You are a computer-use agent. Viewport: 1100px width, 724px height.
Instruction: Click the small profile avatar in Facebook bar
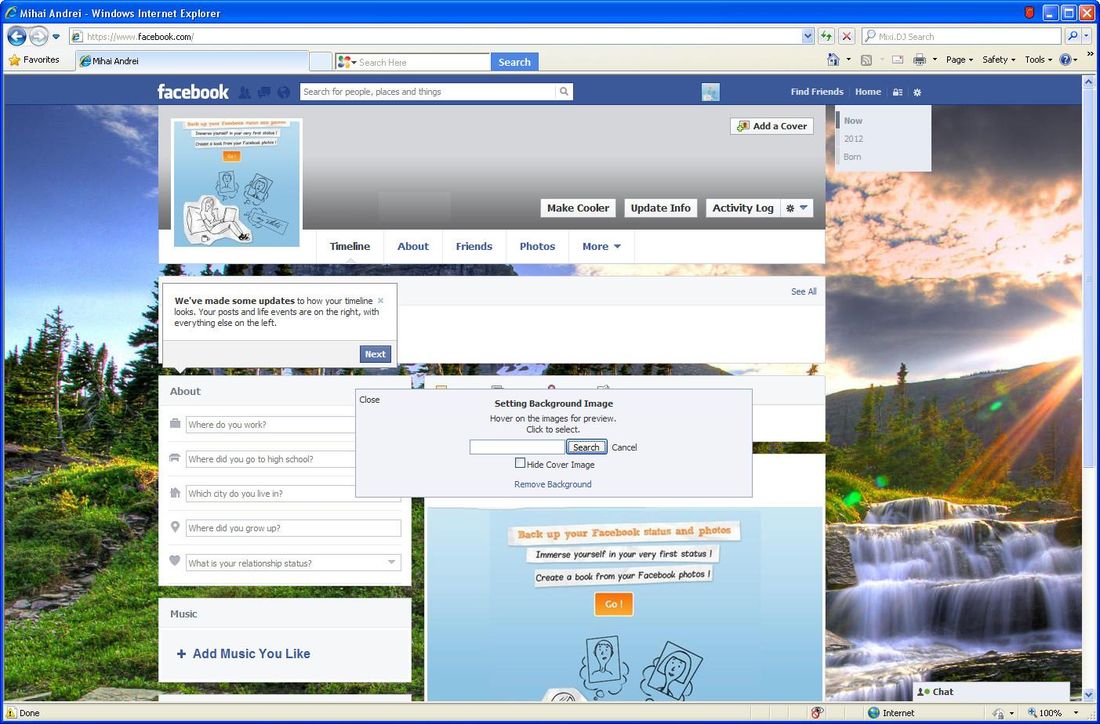coord(711,92)
